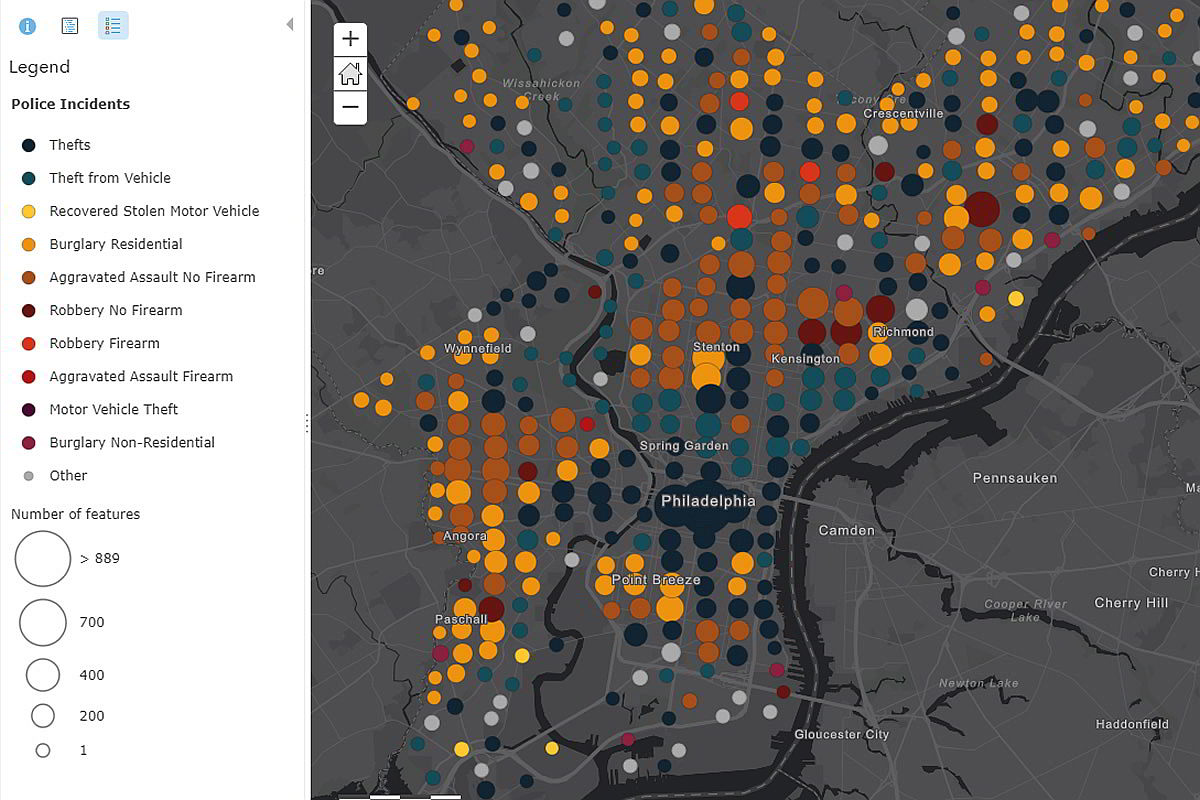Screen dimensions: 1200x800
Task: Click the Motor Vehicle Theft swatch
Action: pyautogui.click(x=29, y=409)
